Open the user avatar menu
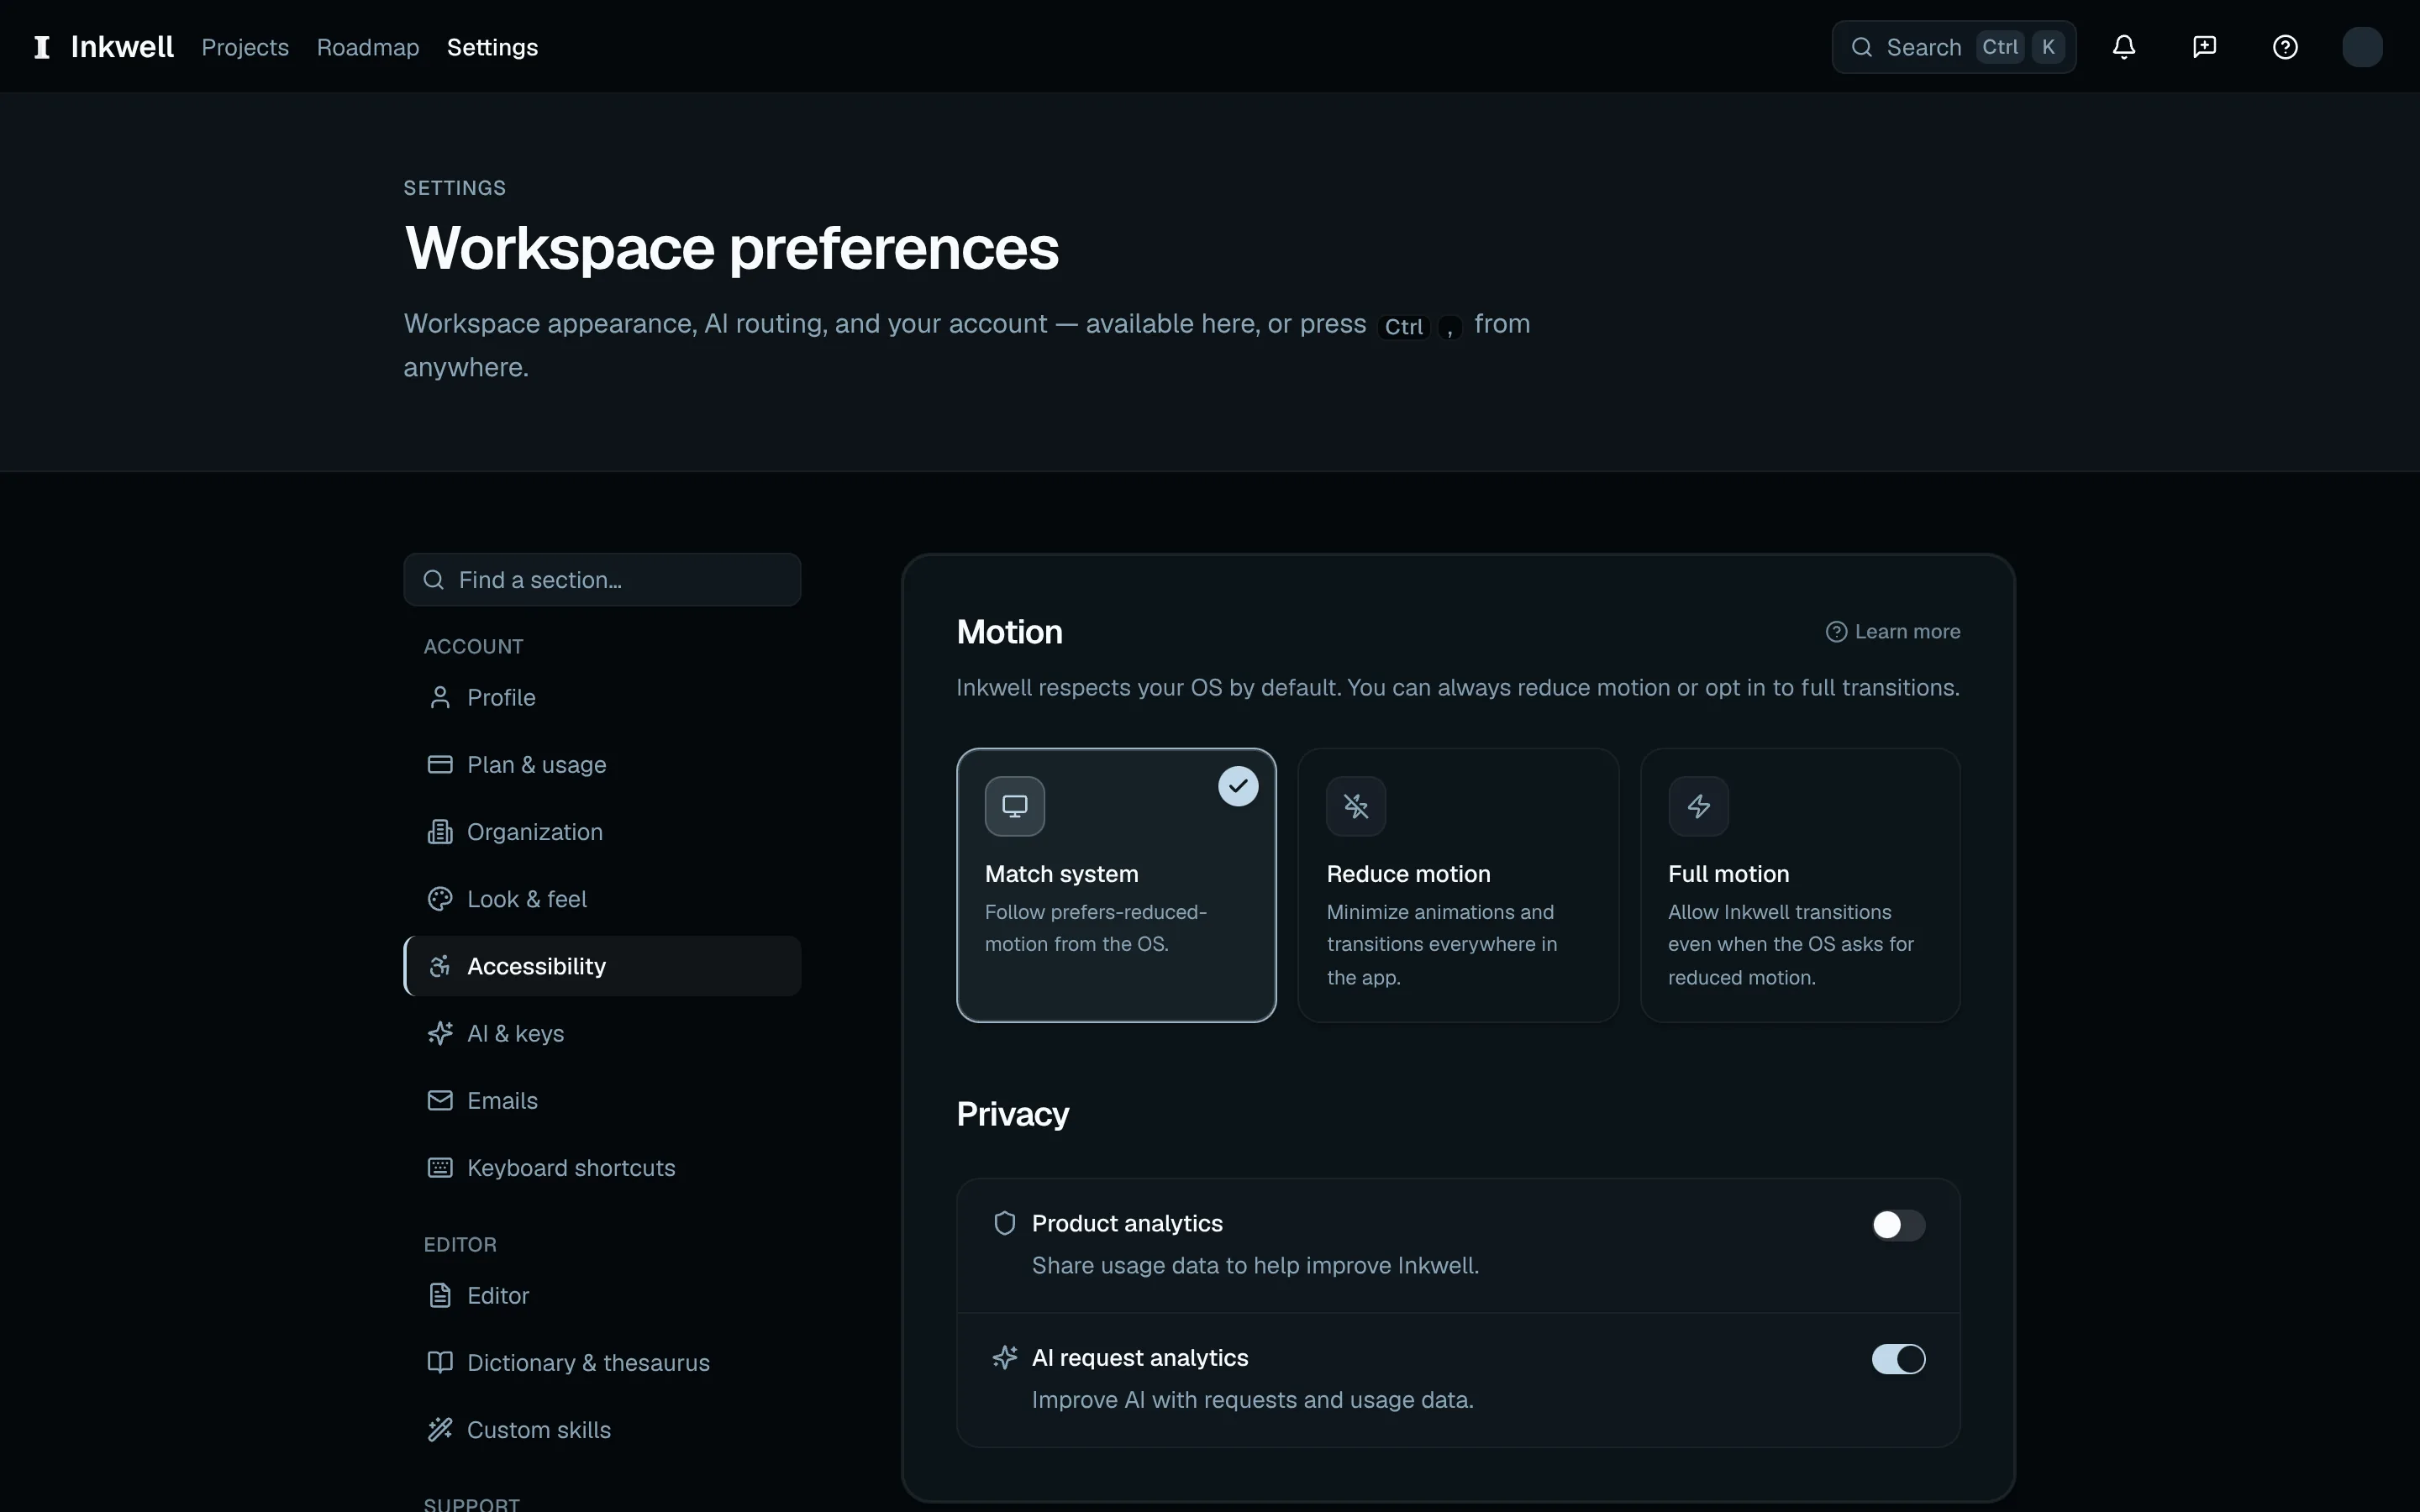The image size is (2420, 1512). [x=2362, y=47]
